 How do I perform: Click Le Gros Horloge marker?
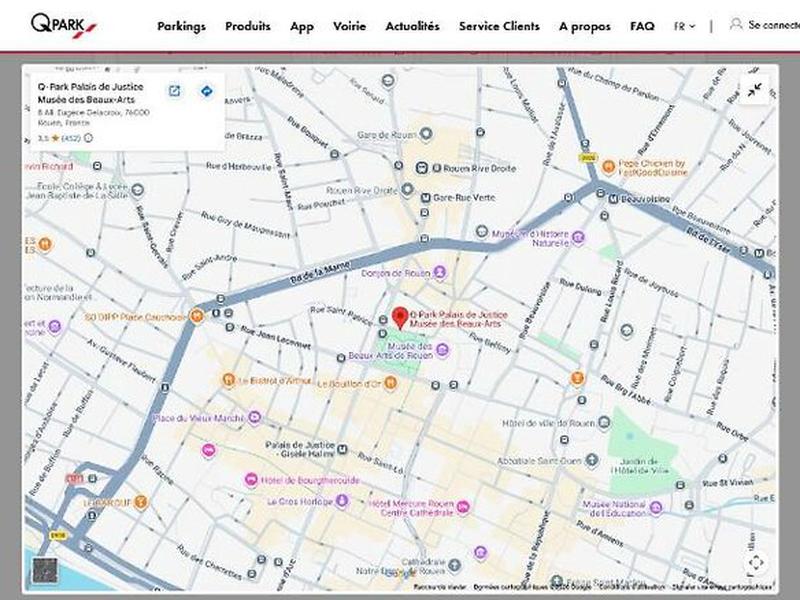point(342,501)
